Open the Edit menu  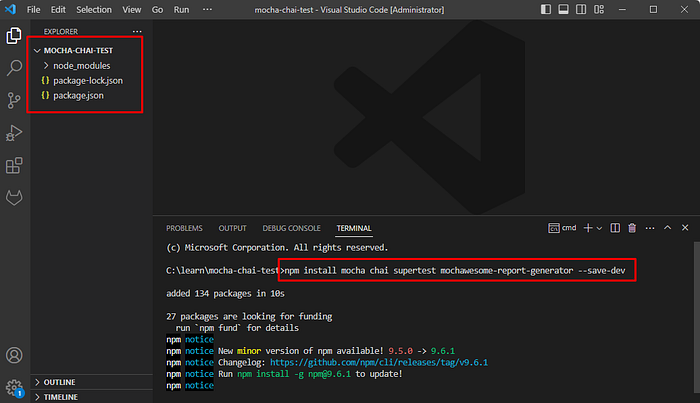(x=58, y=9)
